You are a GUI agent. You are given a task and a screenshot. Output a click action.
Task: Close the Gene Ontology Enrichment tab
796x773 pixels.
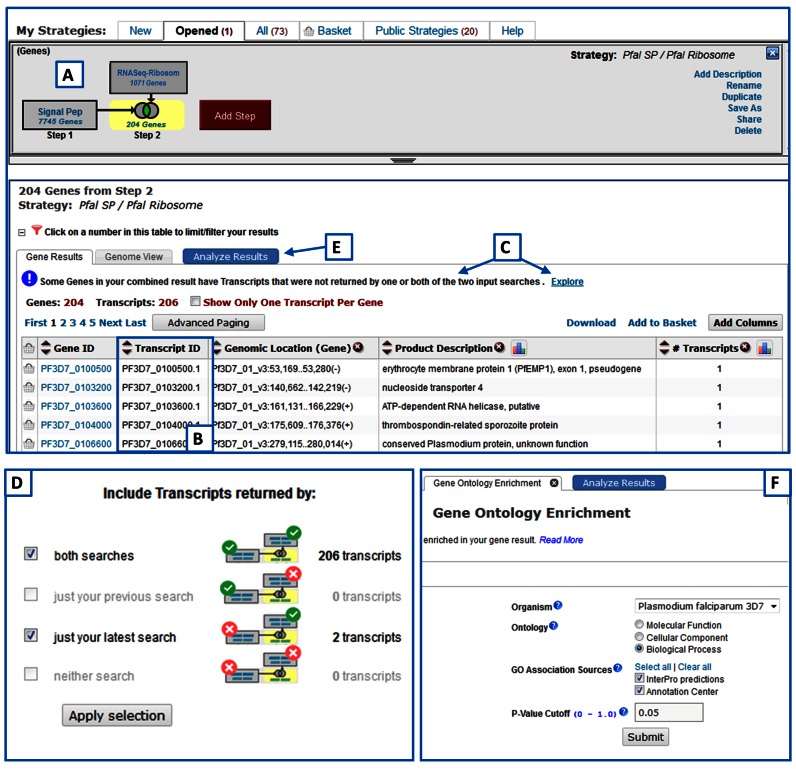pyautogui.click(x=554, y=483)
